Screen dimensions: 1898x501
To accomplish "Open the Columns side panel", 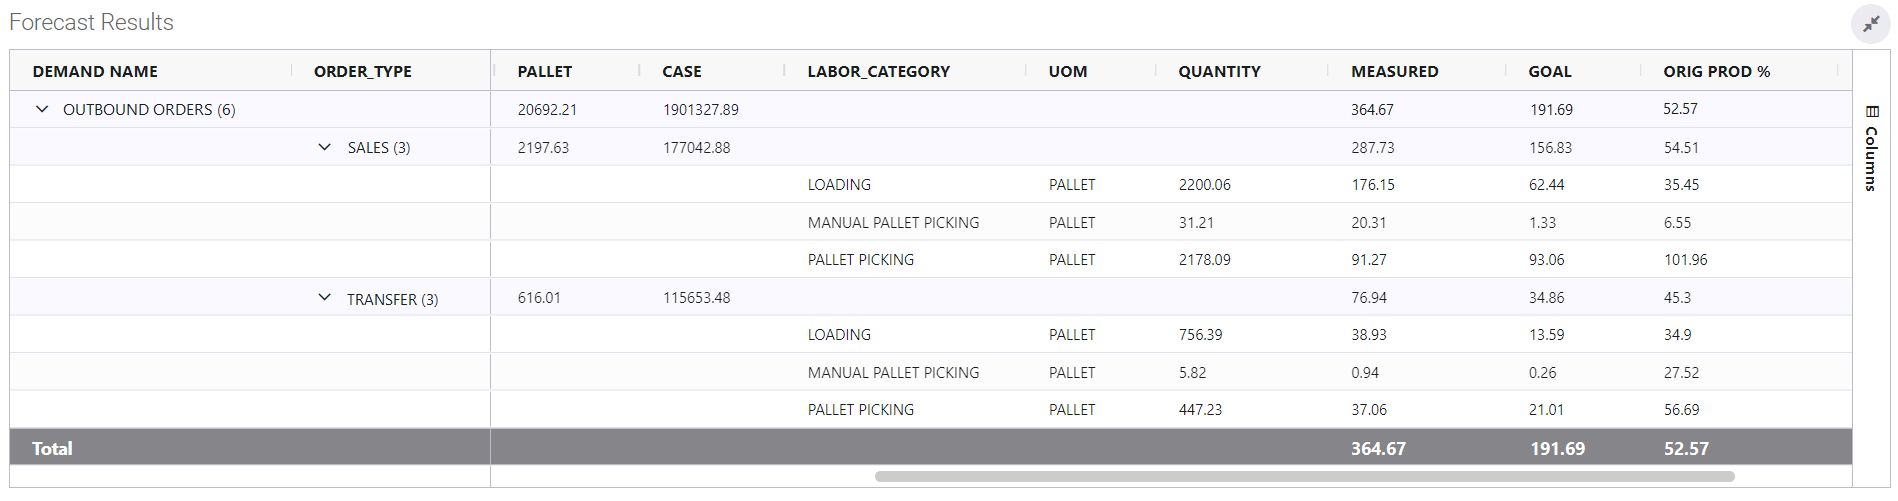I will pyautogui.click(x=1871, y=148).
